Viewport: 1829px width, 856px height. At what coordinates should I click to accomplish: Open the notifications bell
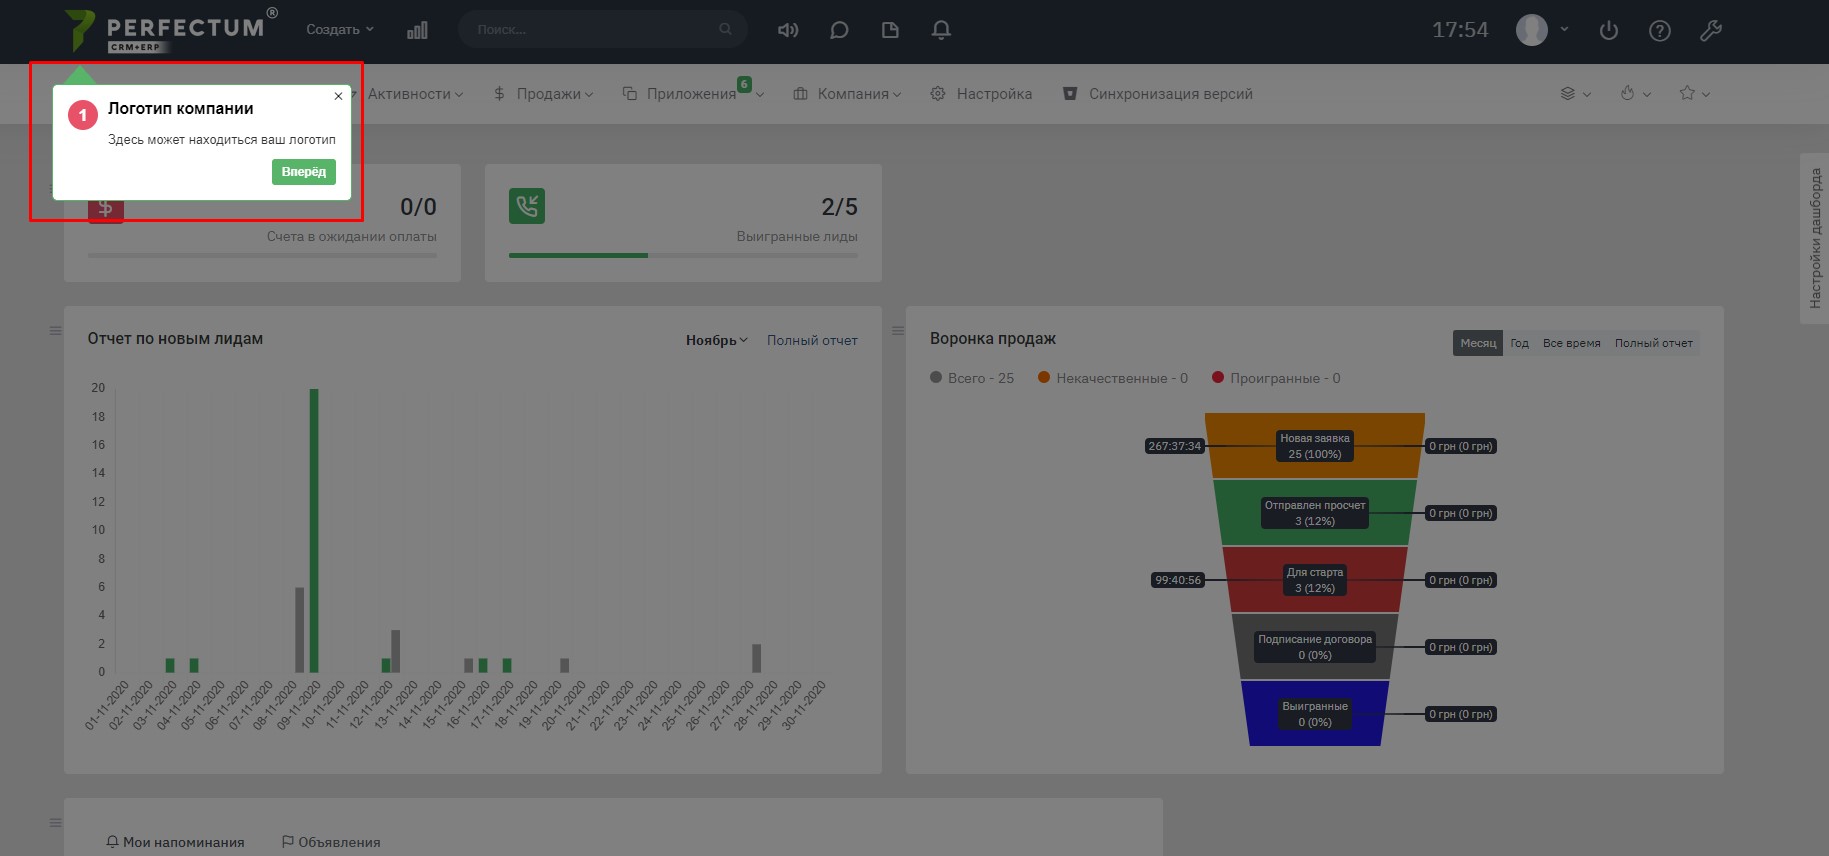point(941,30)
